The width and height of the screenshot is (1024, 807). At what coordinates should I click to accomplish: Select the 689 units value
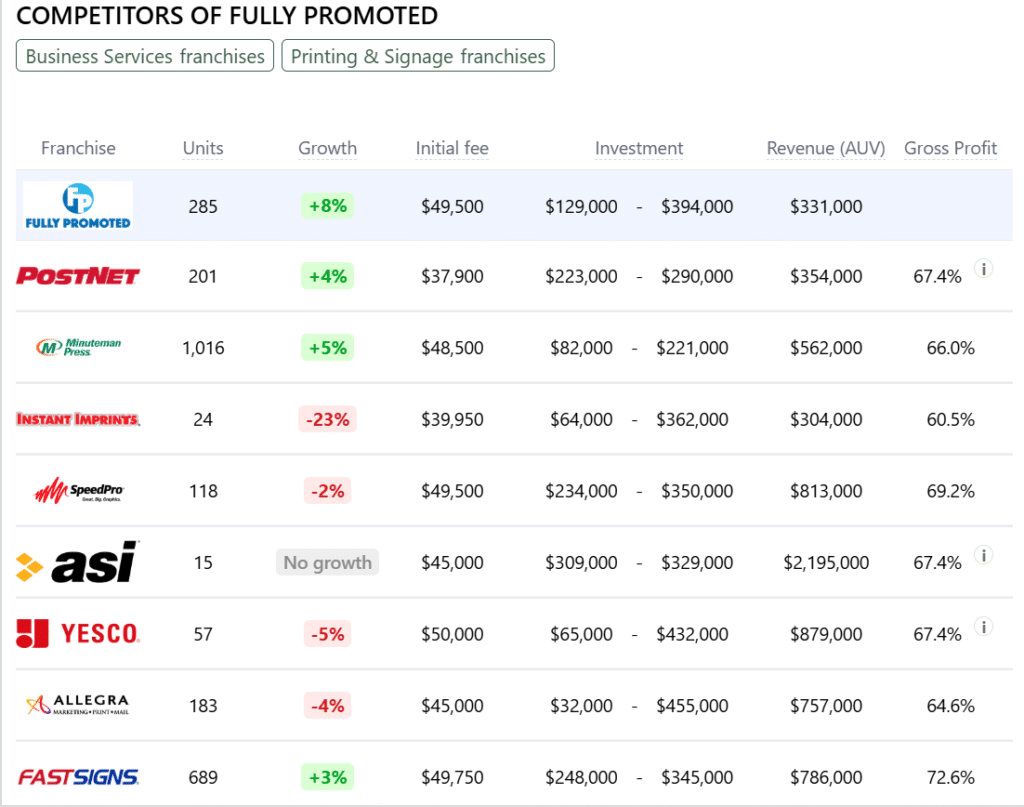[203, 778]
